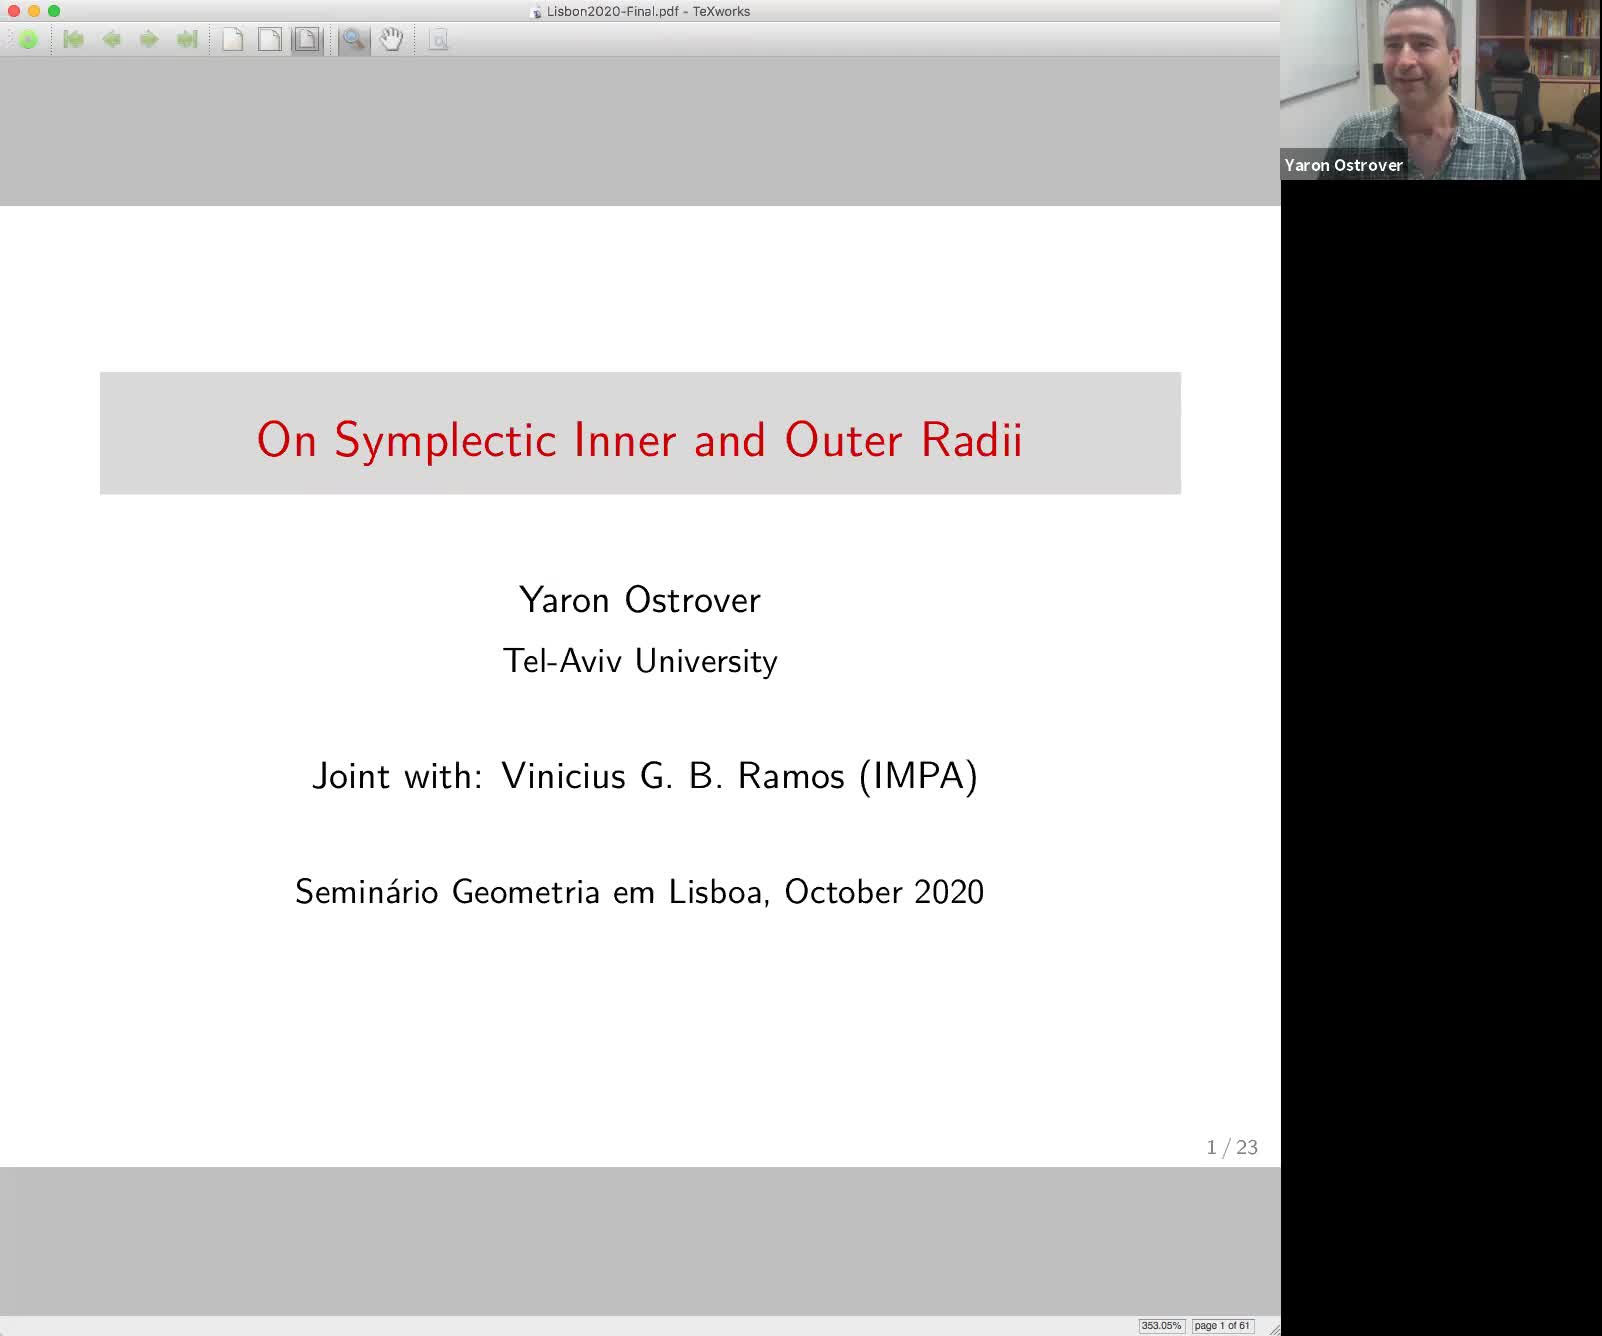This screenshot has width=1602, height=1336.
Task: Click the green Typeset button
Action: 28,40
